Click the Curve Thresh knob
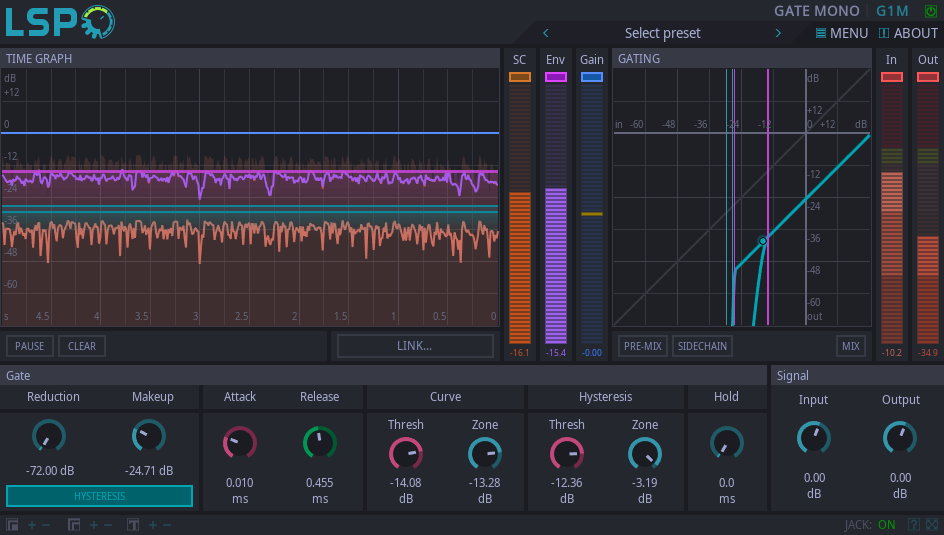 tap(405, 454)
